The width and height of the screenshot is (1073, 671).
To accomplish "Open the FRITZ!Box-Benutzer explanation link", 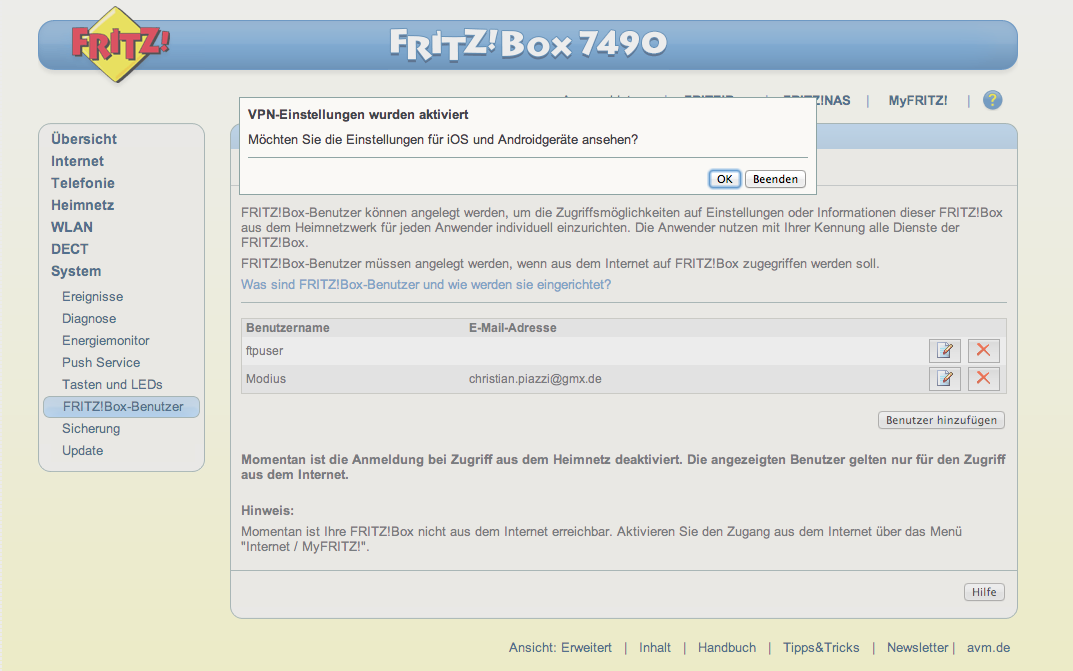I will coord(426,285).
